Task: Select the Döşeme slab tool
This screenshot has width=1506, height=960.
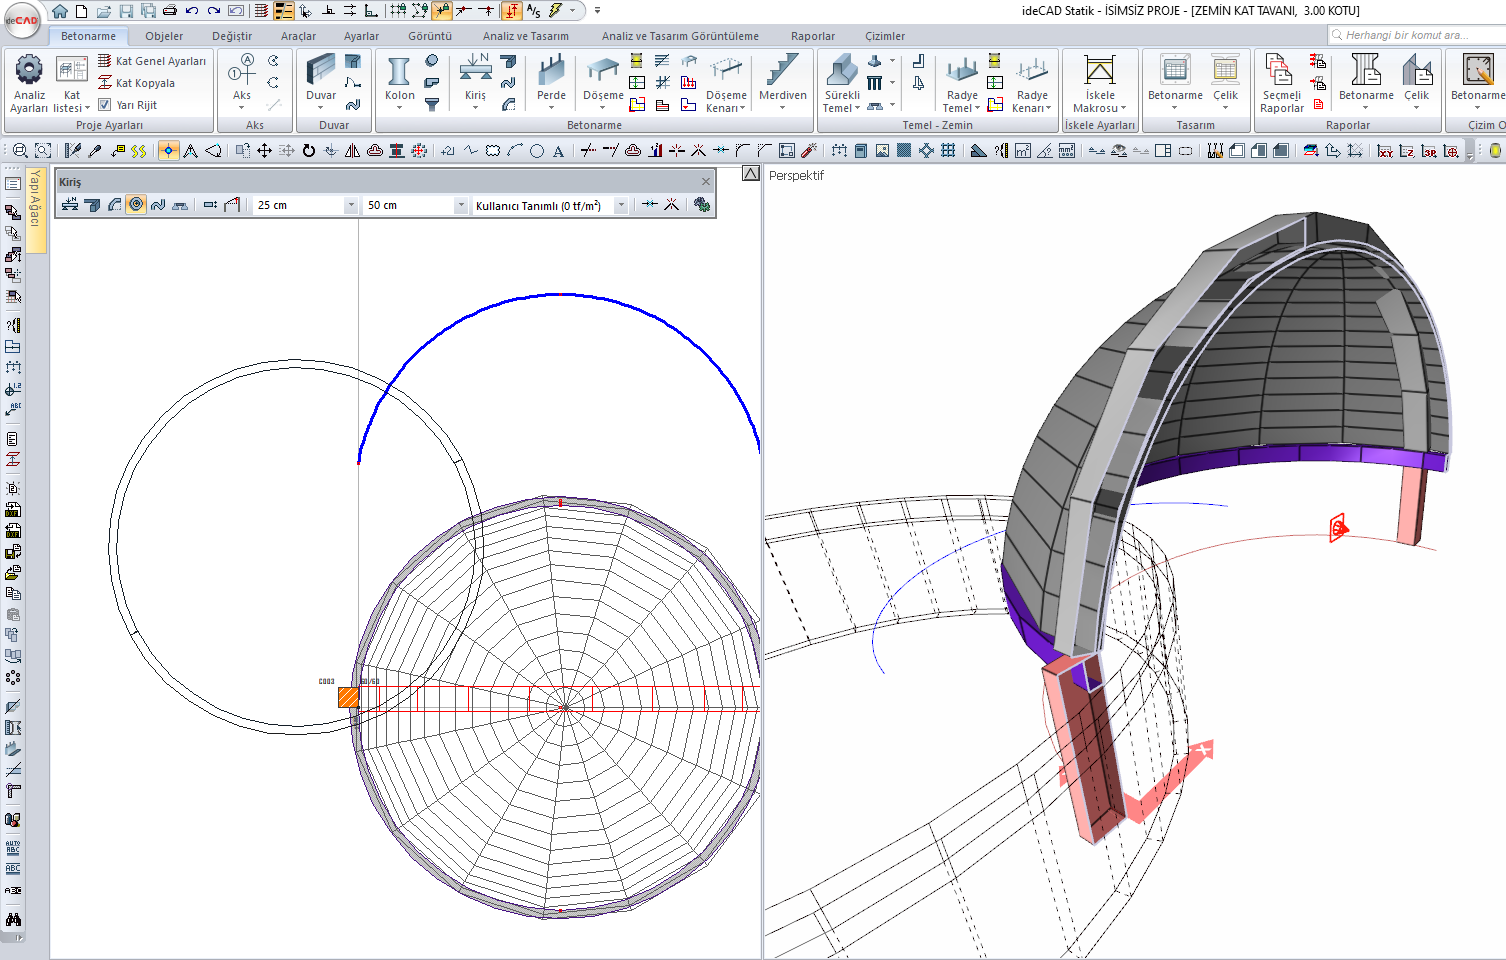Action: [603, 82]
